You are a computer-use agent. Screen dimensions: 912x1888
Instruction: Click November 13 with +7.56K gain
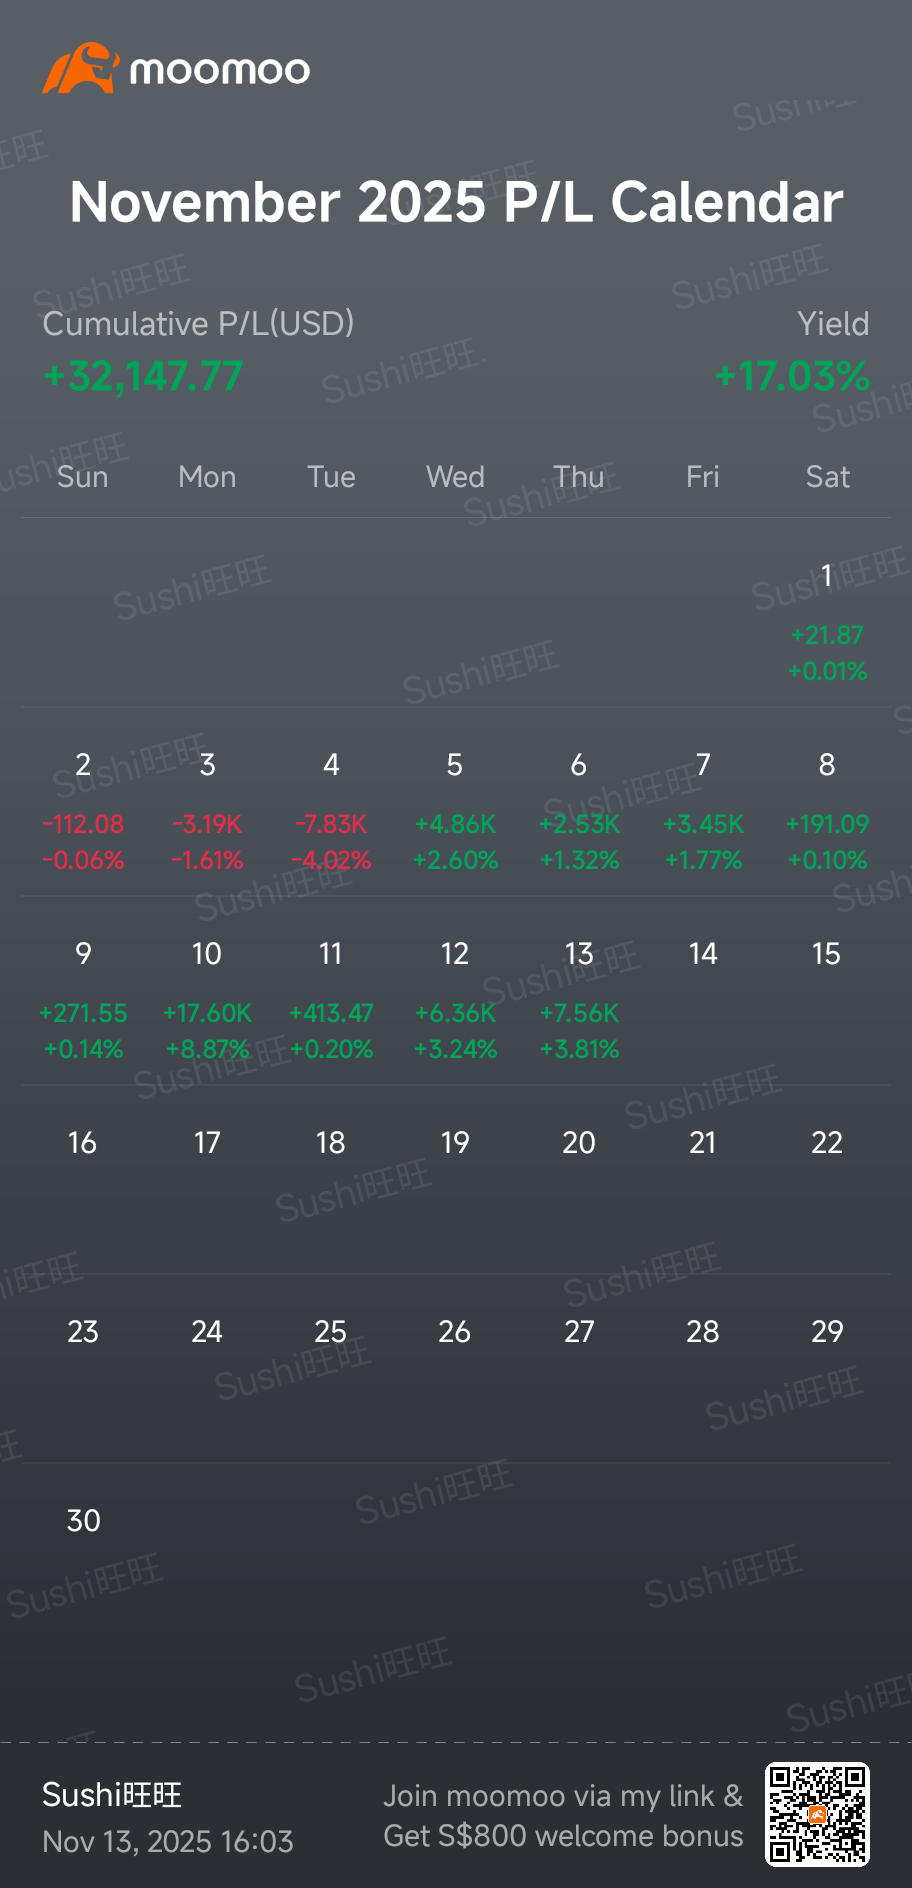click(x=579, y=1000)
